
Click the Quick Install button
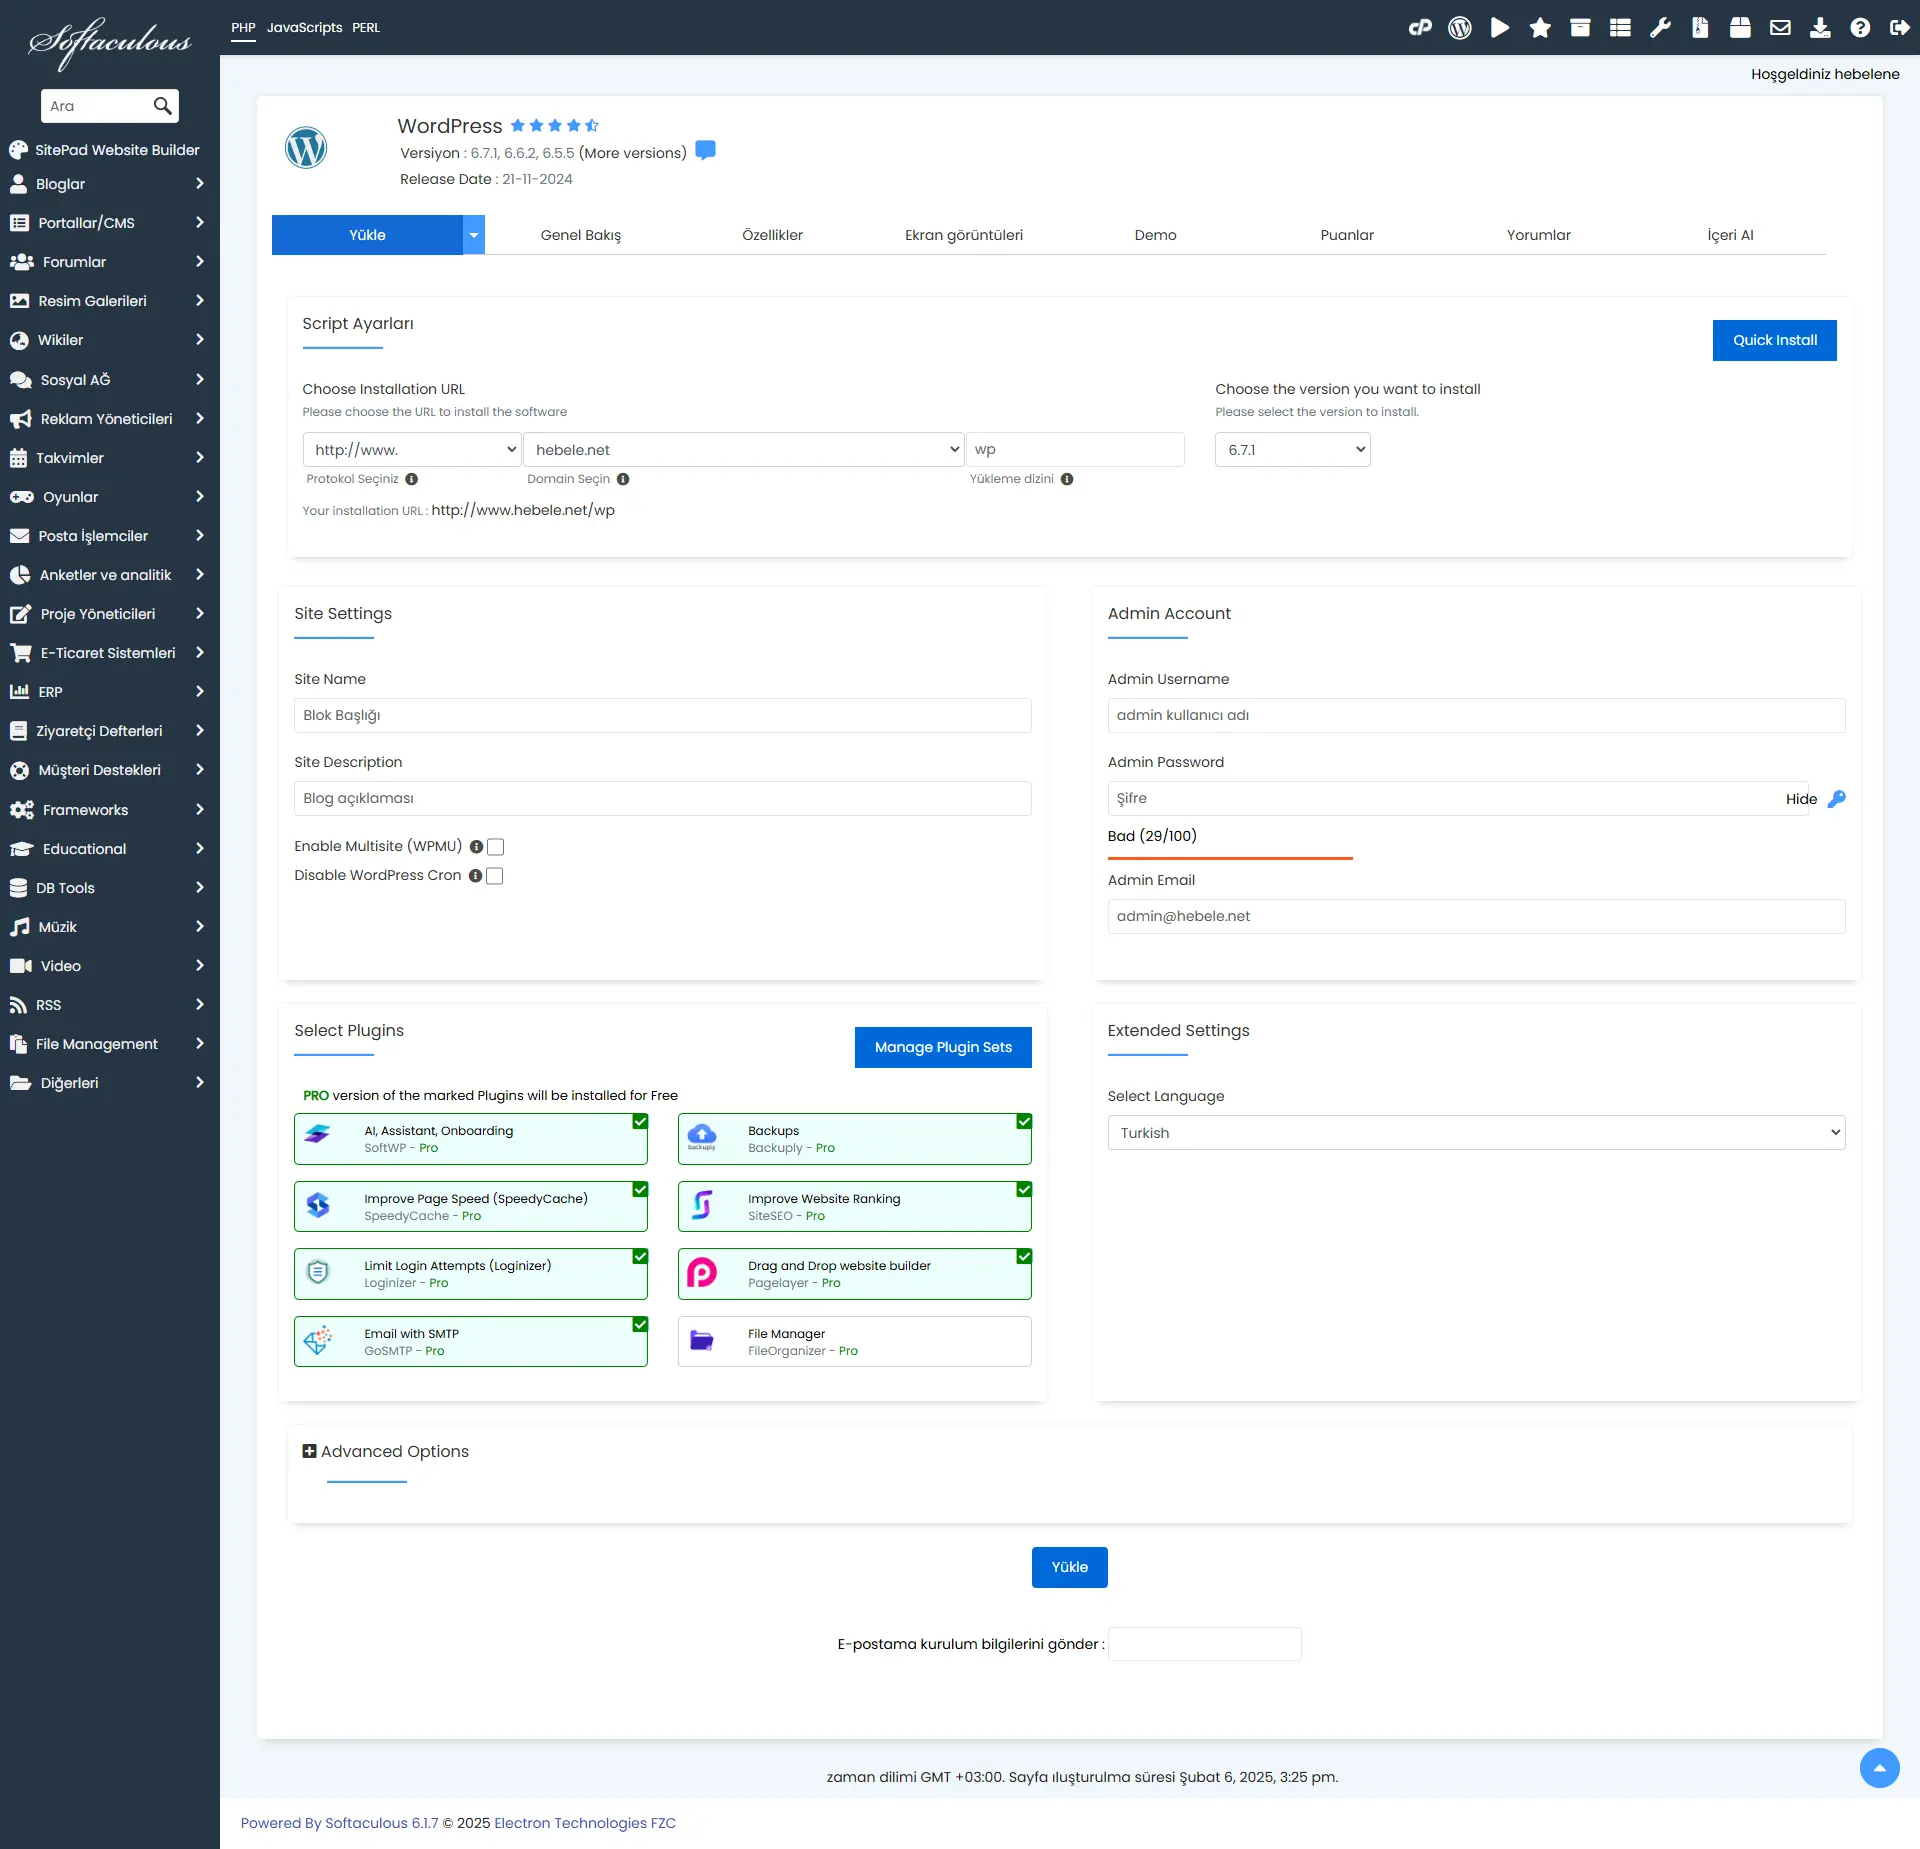tap(1776, 339)
